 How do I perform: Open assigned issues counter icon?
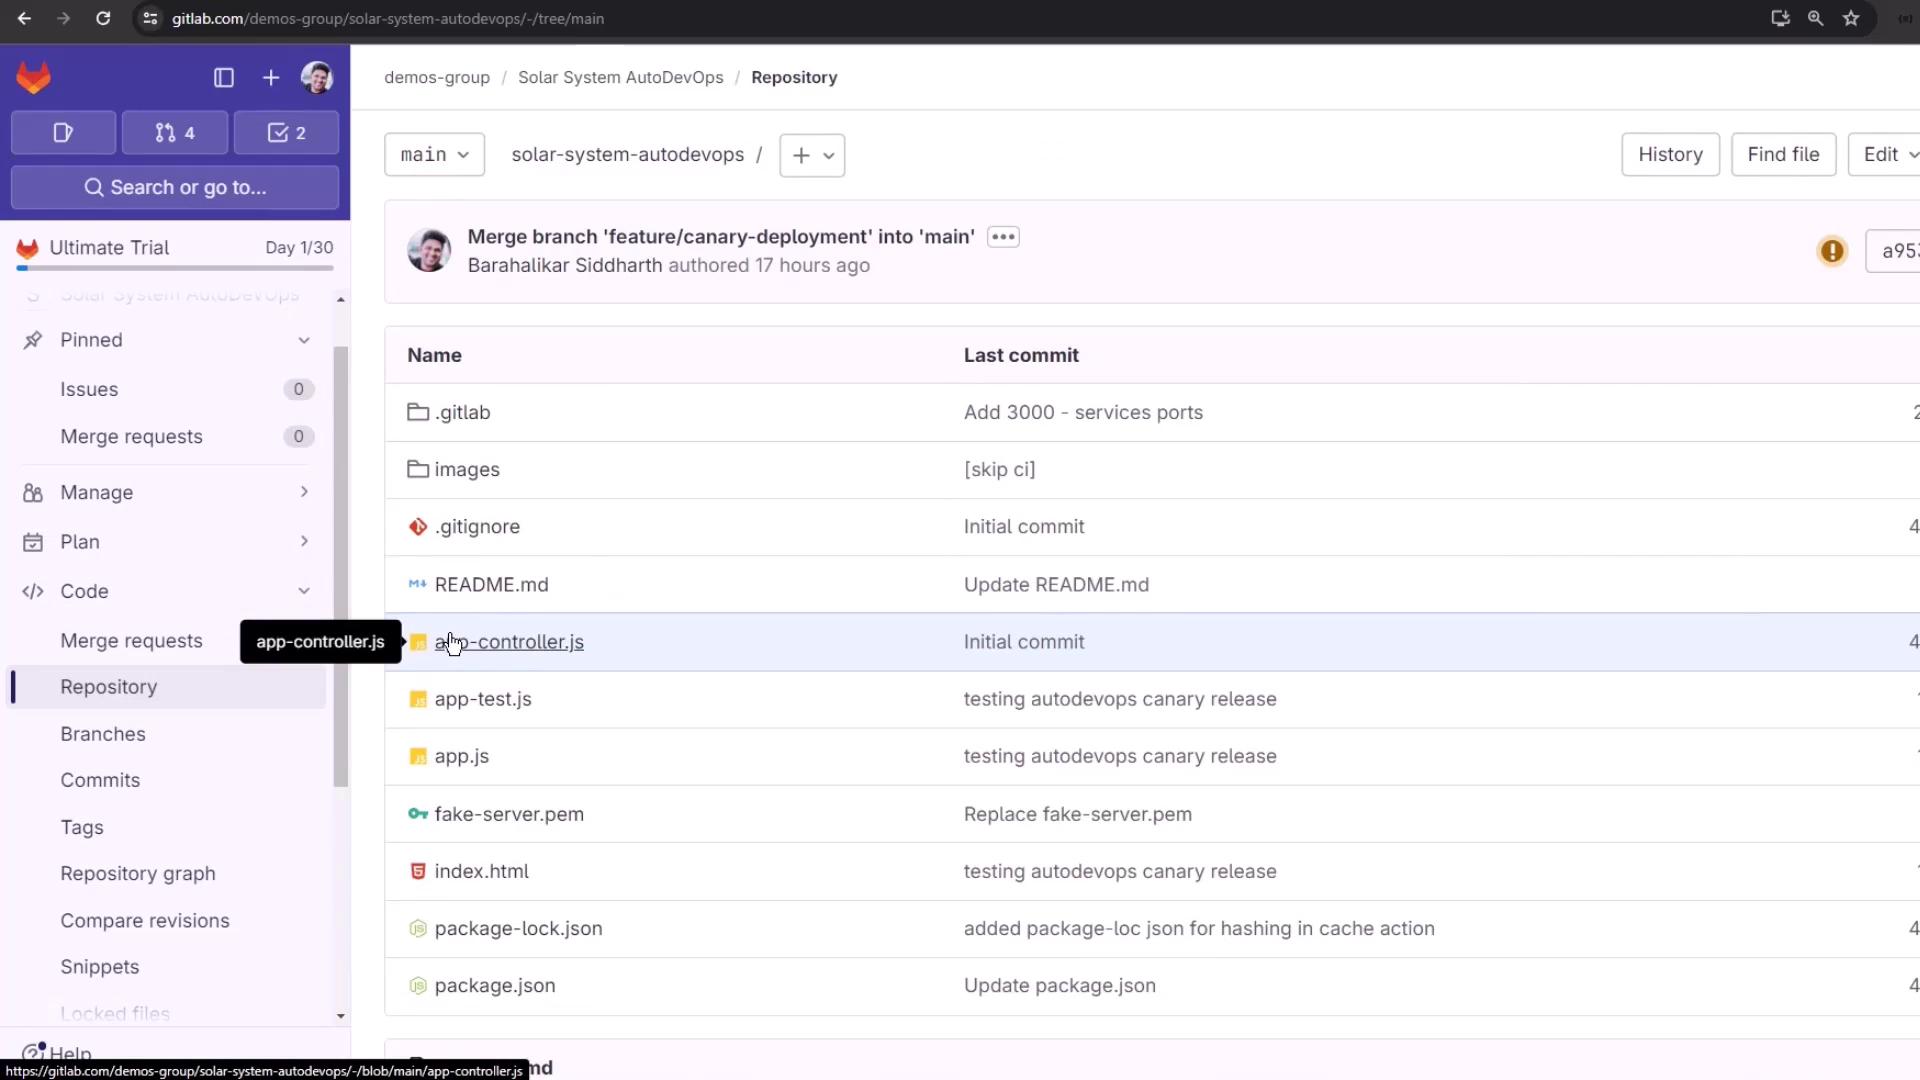(x=63, y=133)
